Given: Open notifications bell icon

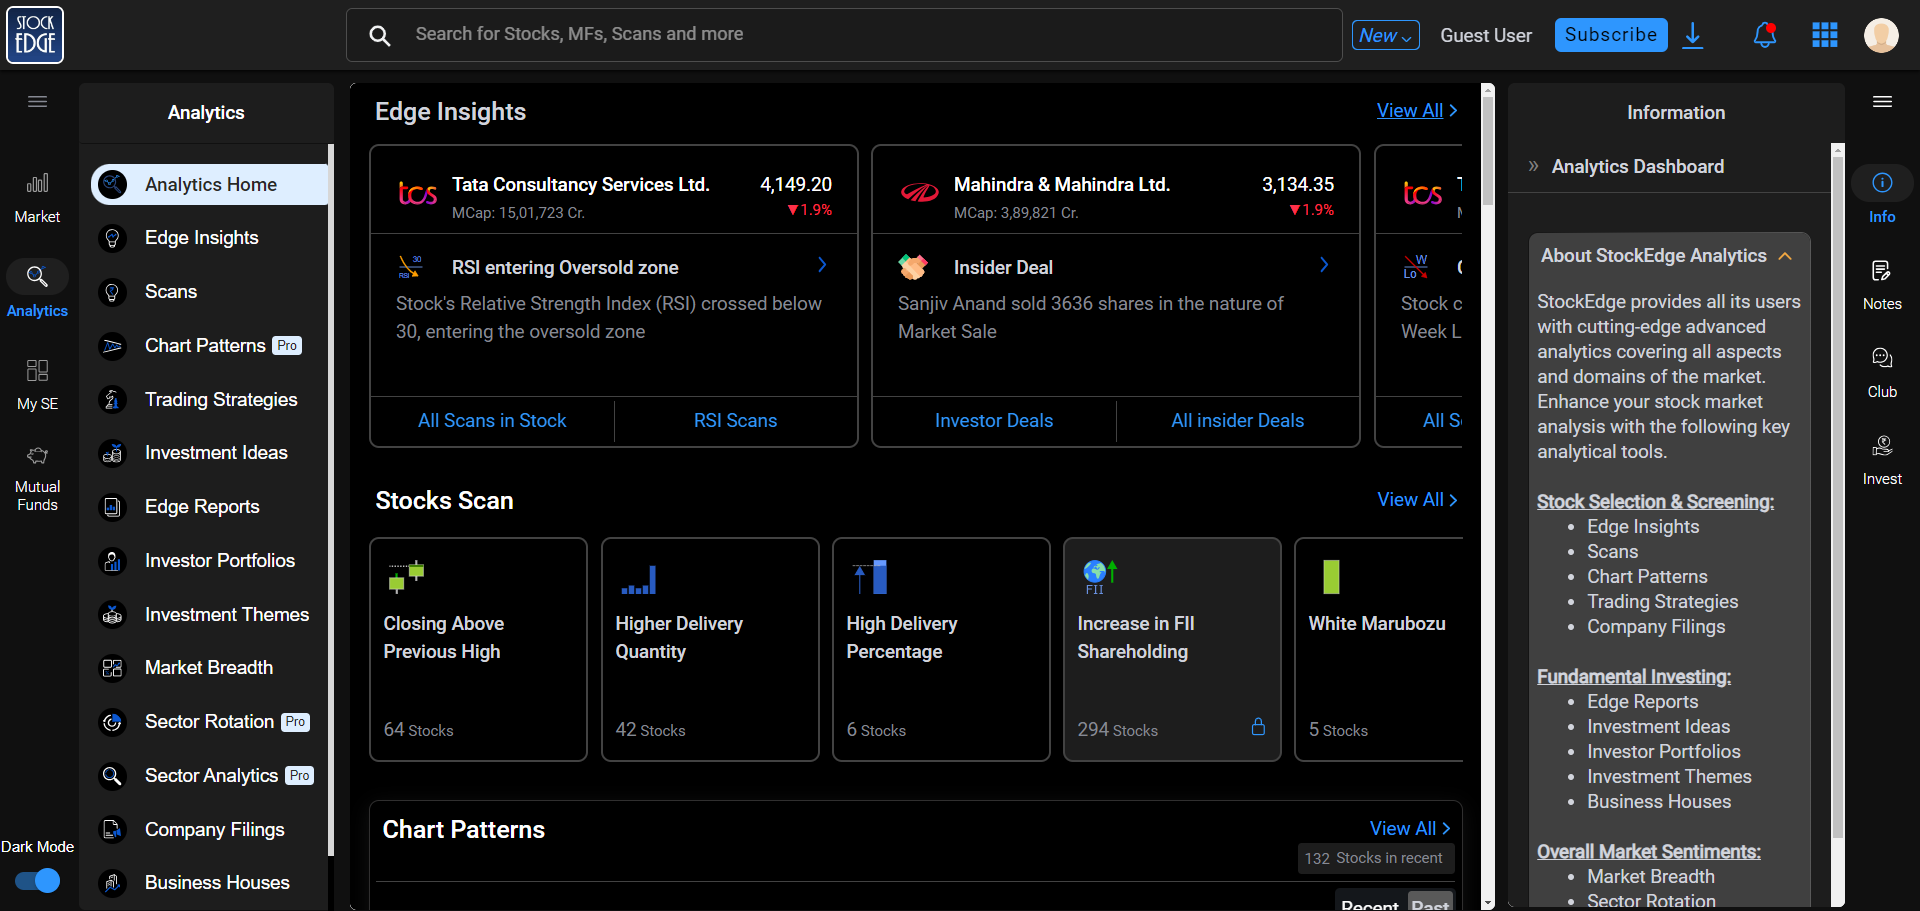Looking at the screenshot, I should pos(1765,35).
